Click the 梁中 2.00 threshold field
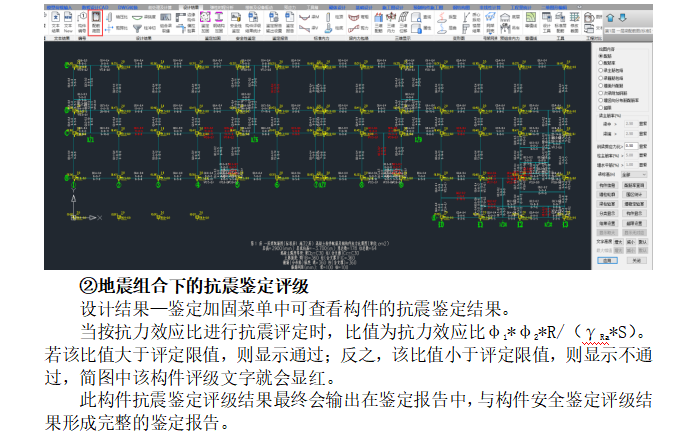The image size is (690, 446). (631, 124)
